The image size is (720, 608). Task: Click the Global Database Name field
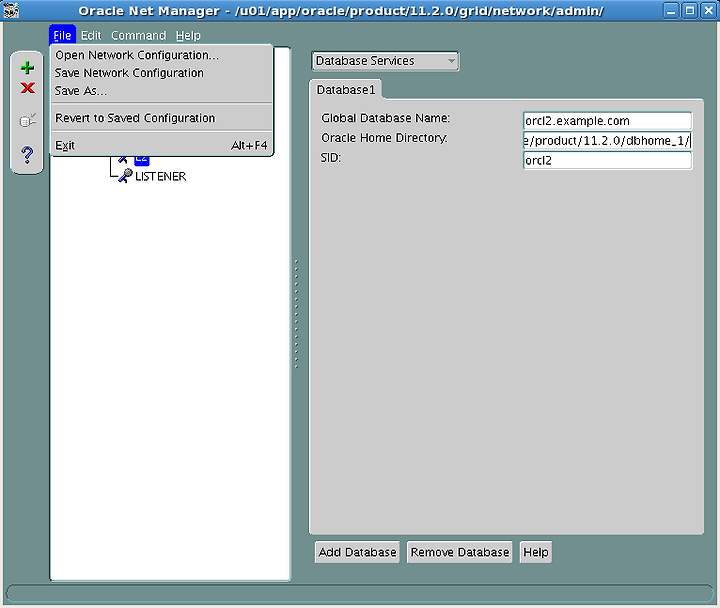608,121
